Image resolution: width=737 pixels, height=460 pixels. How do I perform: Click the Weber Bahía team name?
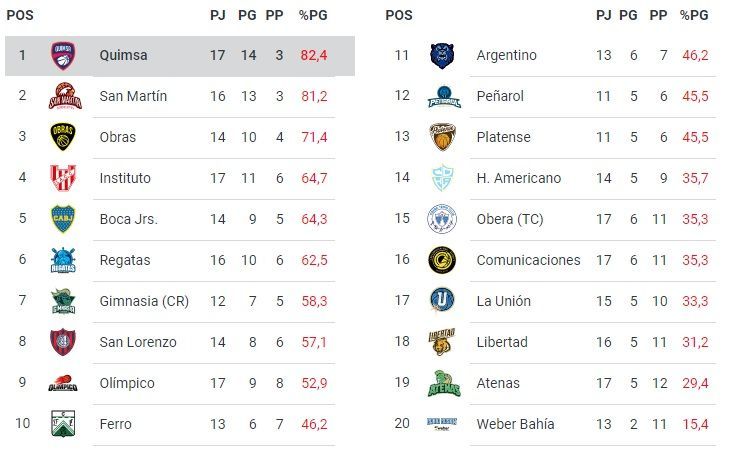[x=514, y=424]
